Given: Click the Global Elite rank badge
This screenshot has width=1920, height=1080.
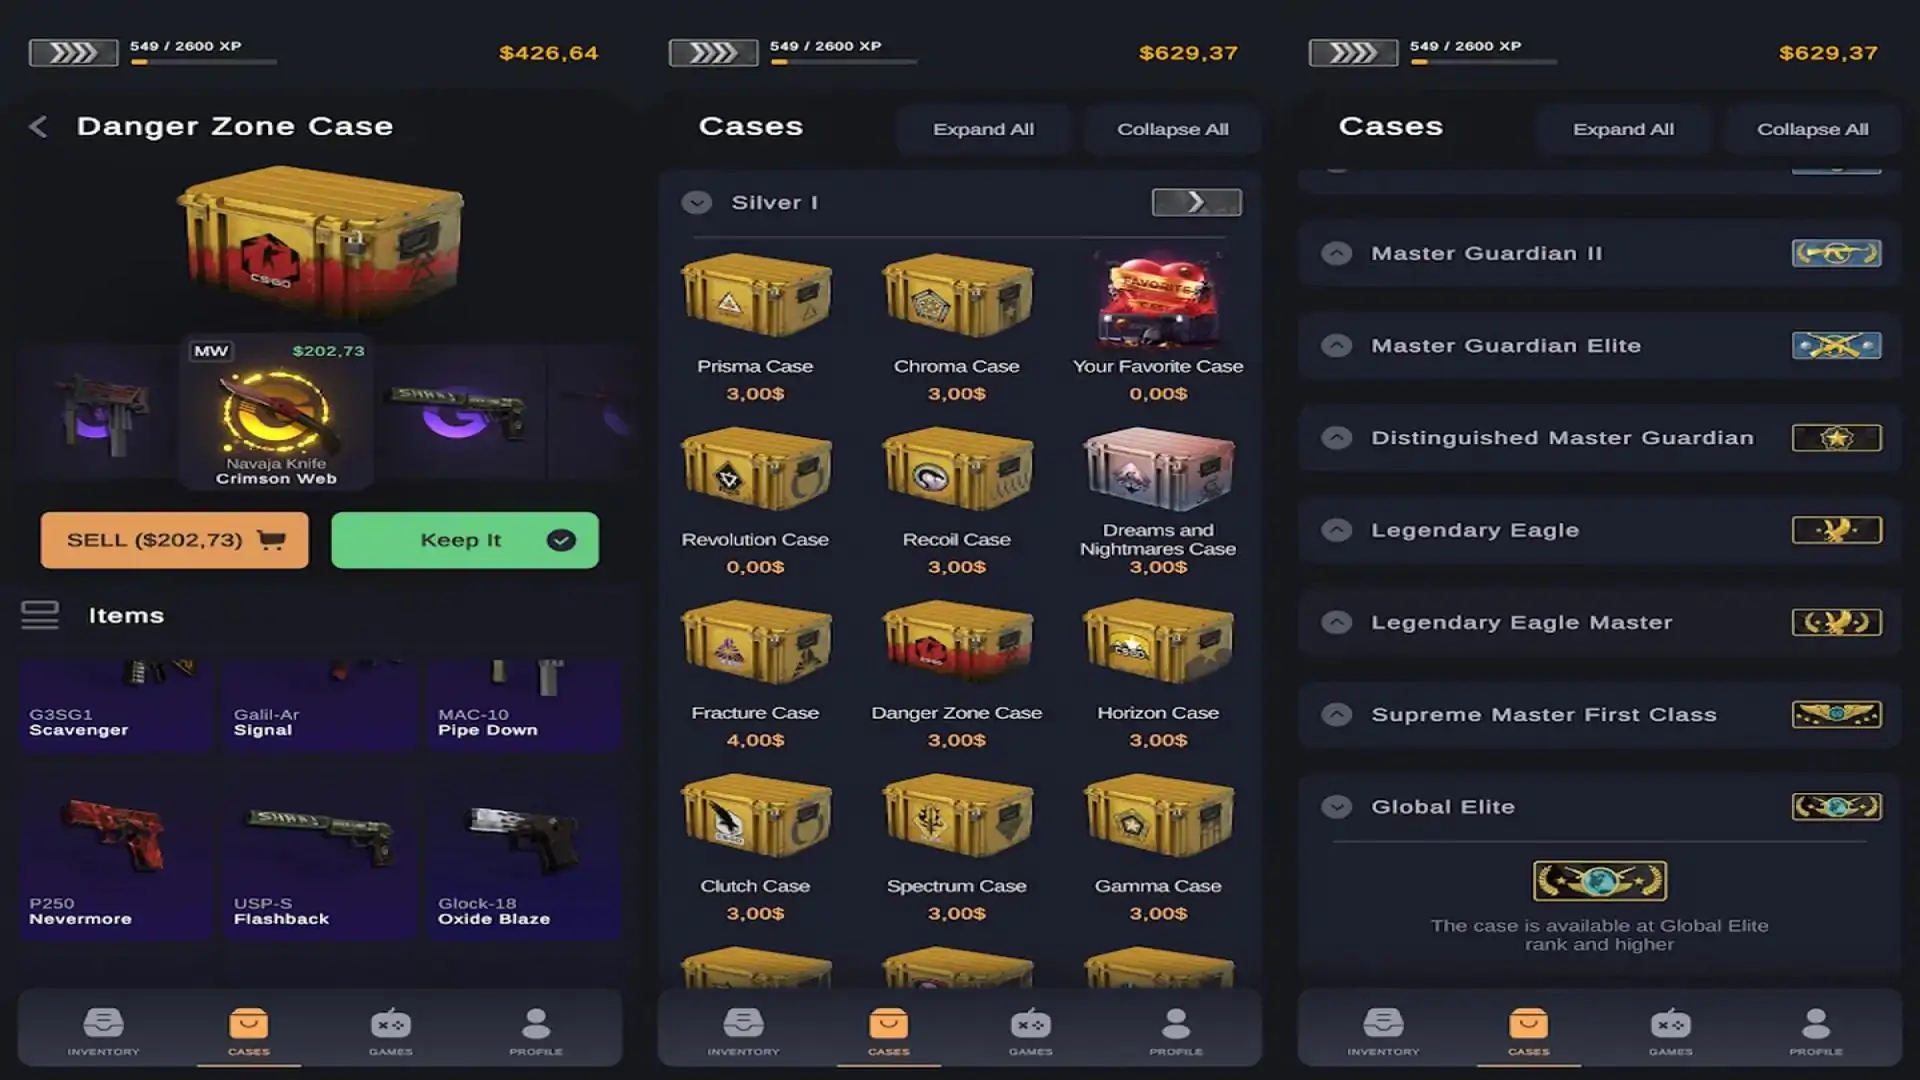Looking at the screenshot, I should (1836, 807).
